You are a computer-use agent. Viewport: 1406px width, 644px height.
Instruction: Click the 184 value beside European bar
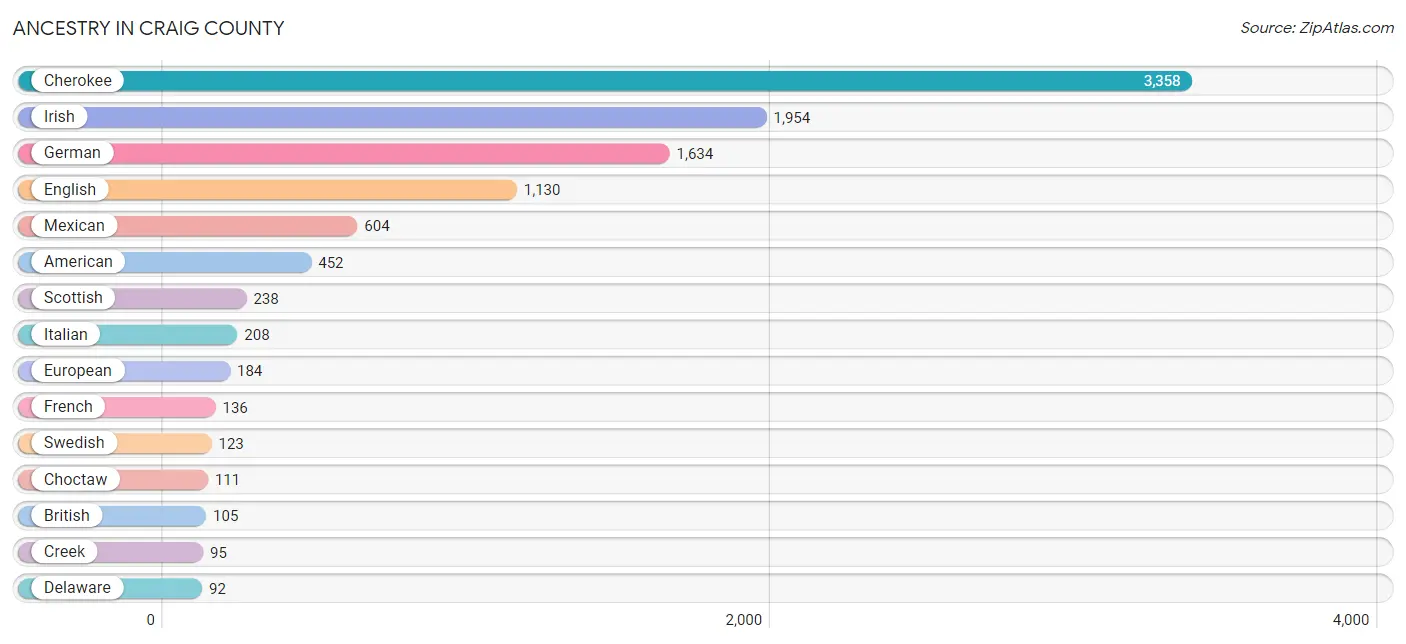(250, 371)
